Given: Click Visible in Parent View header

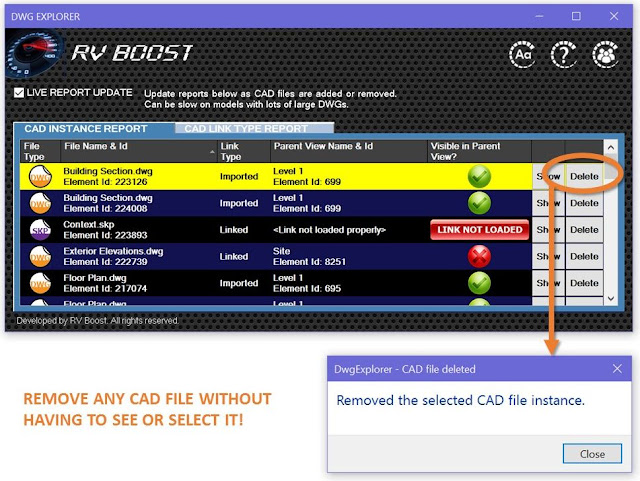Looking at the screenshot, I should click(x=479, y=151).
